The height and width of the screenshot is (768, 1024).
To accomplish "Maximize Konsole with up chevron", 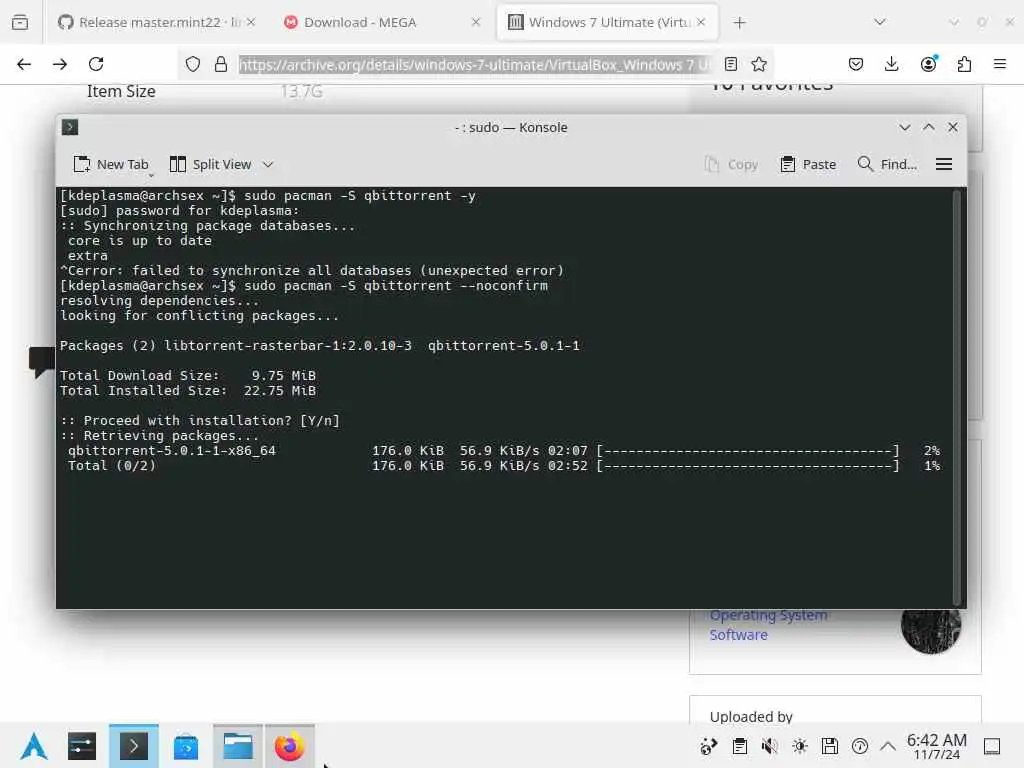I will [929, 127].
